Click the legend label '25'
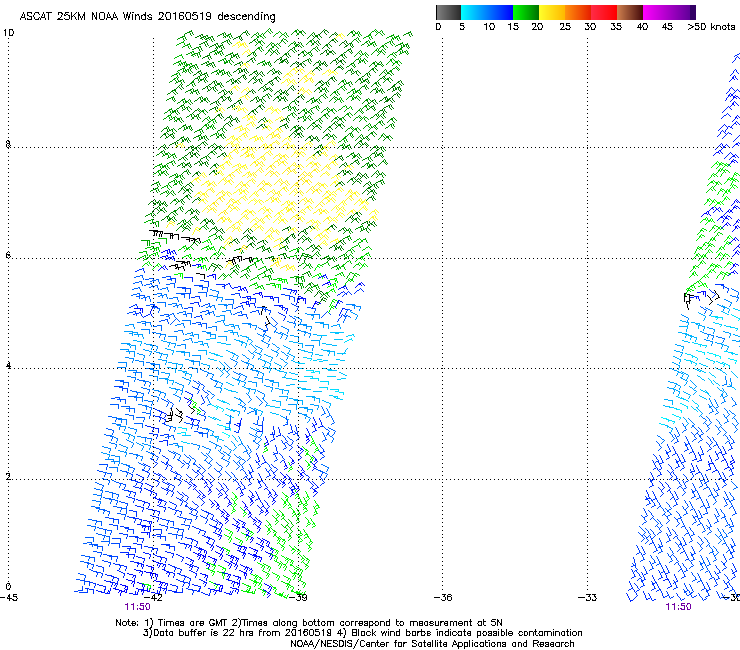 tap(565, 27)
